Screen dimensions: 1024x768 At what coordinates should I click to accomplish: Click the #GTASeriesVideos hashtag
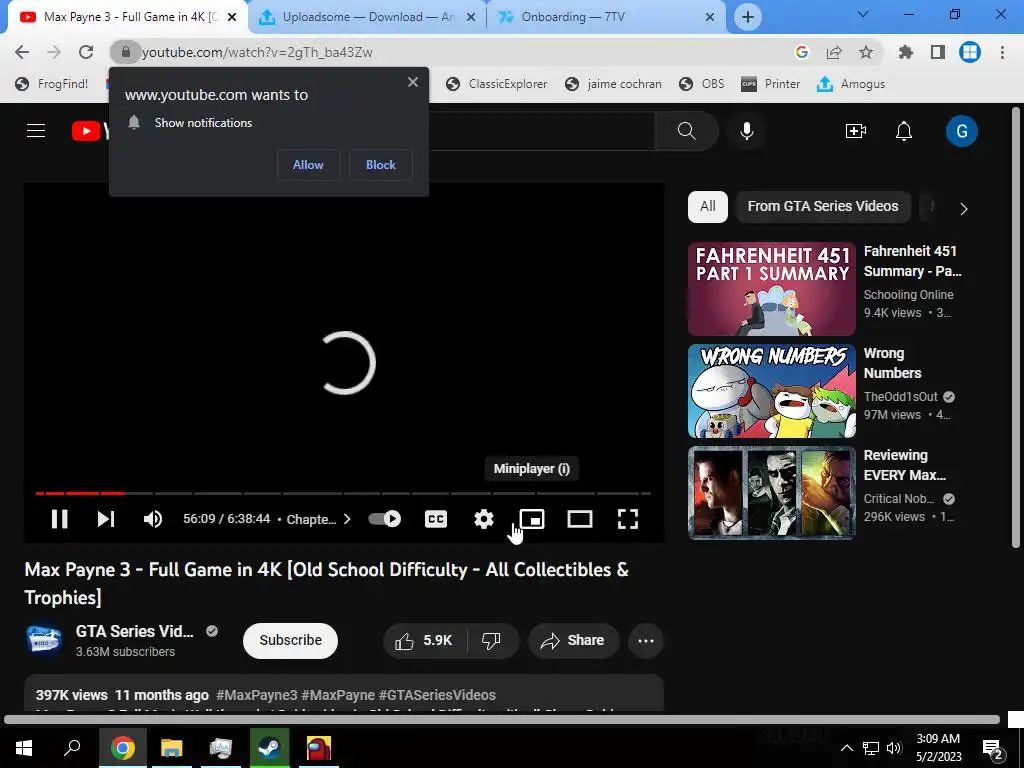click(437, 695)
